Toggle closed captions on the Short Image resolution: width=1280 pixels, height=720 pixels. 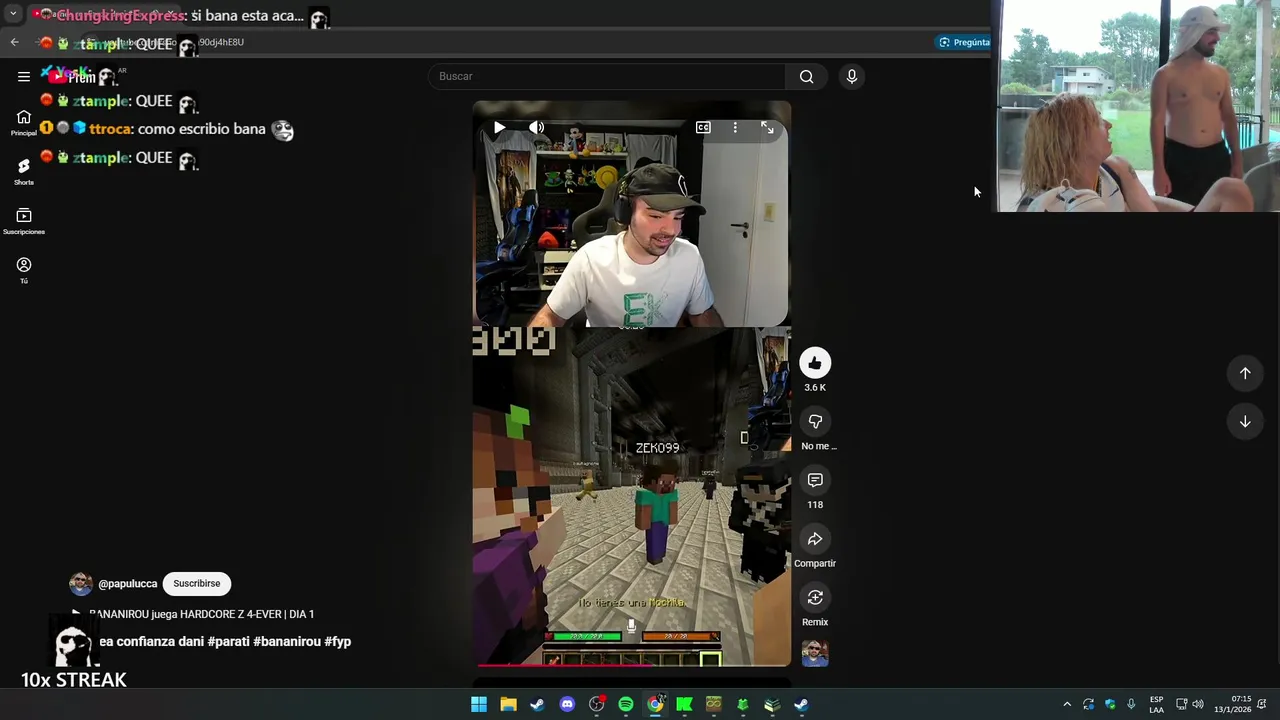pyautogui.click(x=703, y=127)
